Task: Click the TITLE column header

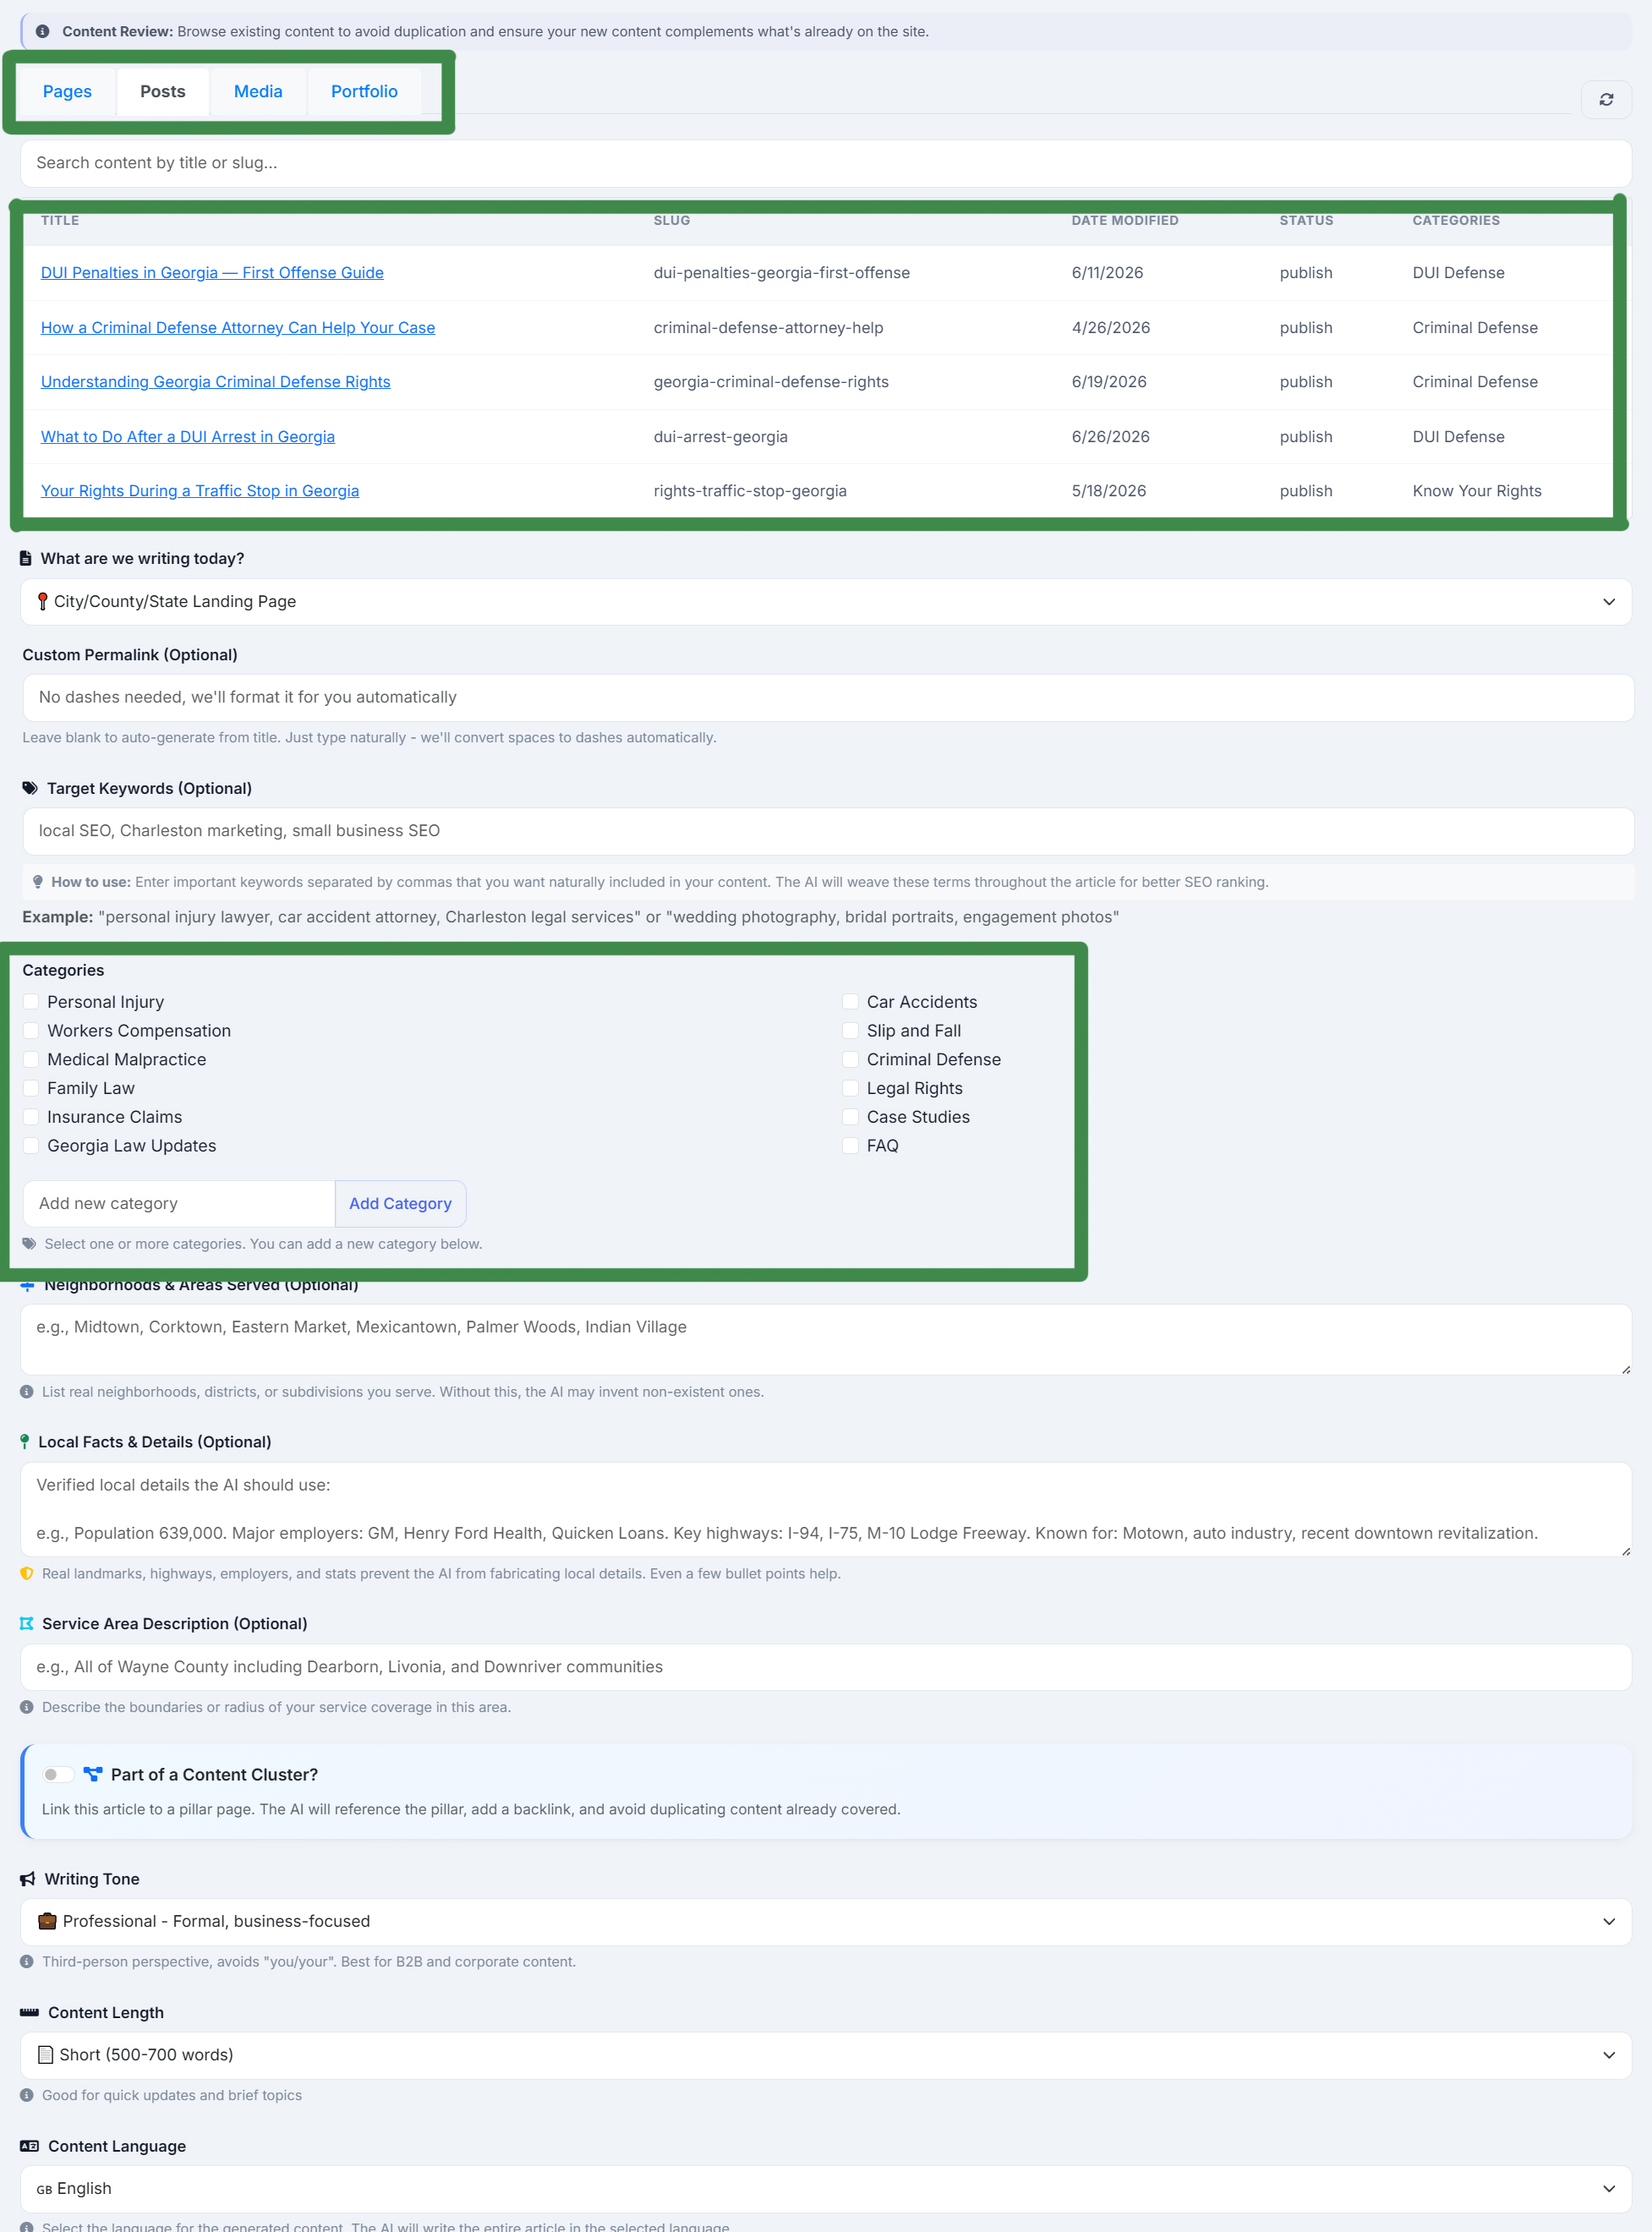Action: (x=60, y=221)
